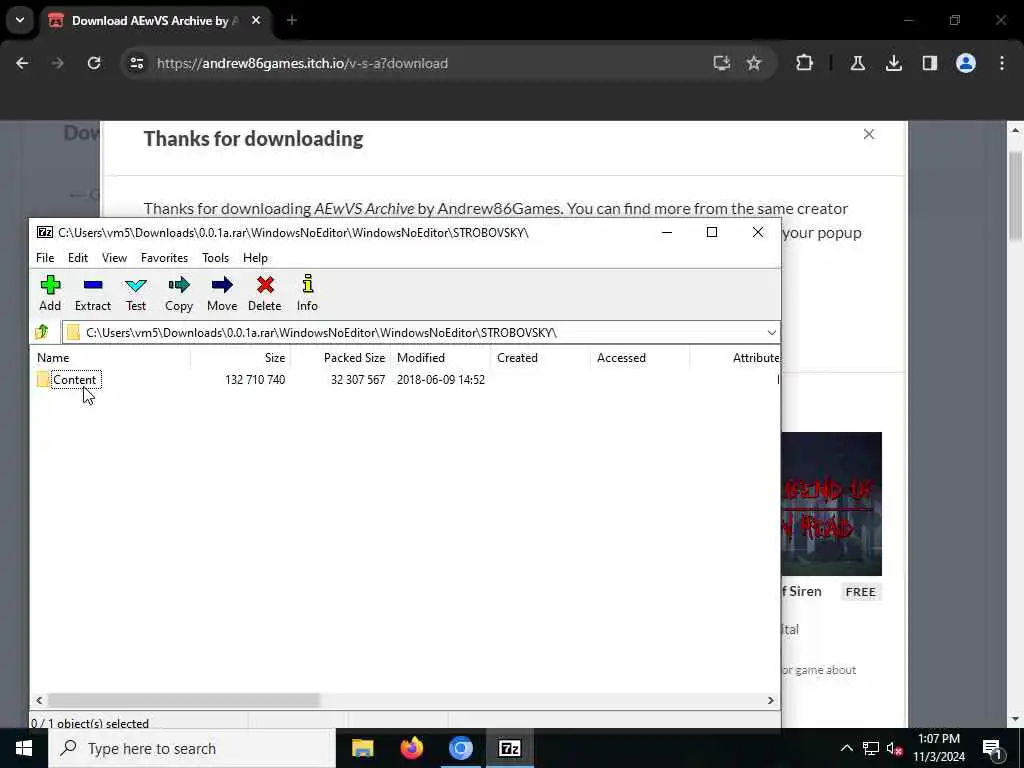Open the notifications center icon
The width and height of the screenshot is (1024, 768).
click(993, 749)
